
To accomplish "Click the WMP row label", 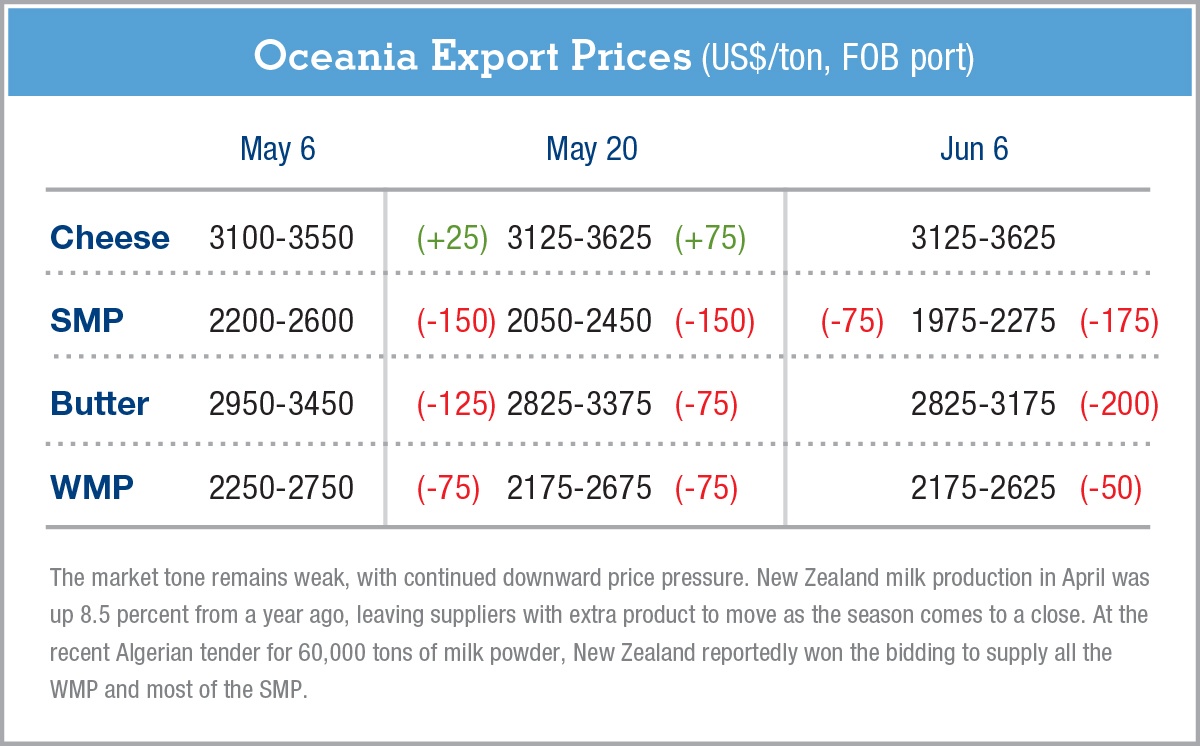I will (91, 487).
